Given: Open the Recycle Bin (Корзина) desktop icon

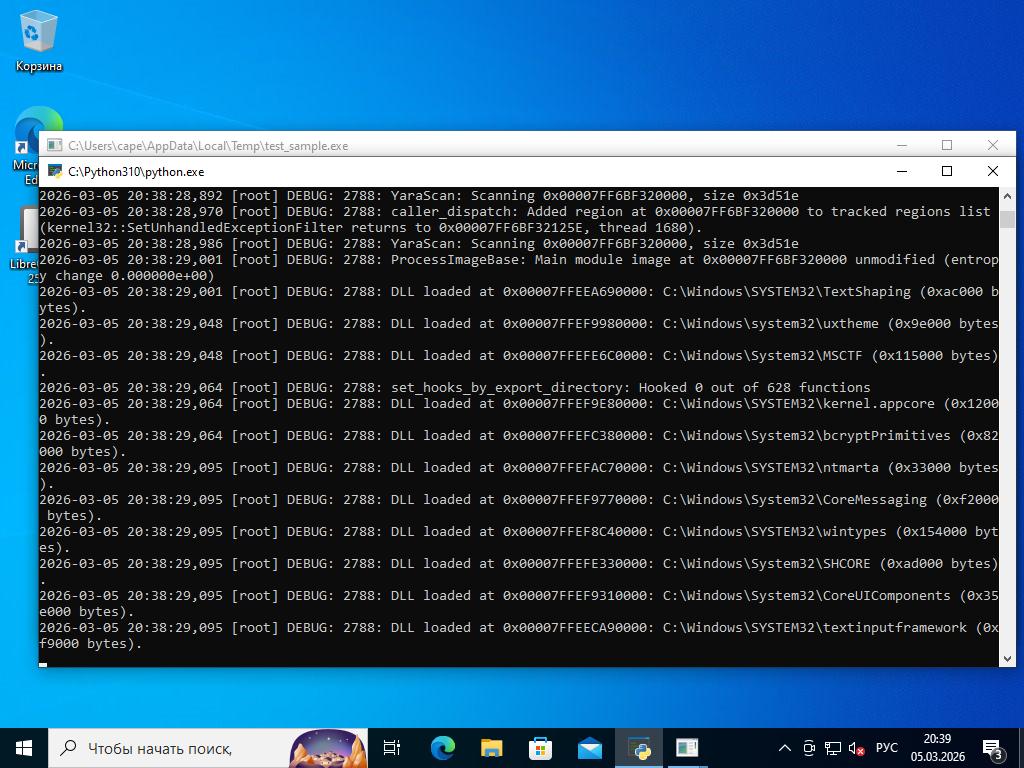Looking at the screenshot, I should 38,40.
